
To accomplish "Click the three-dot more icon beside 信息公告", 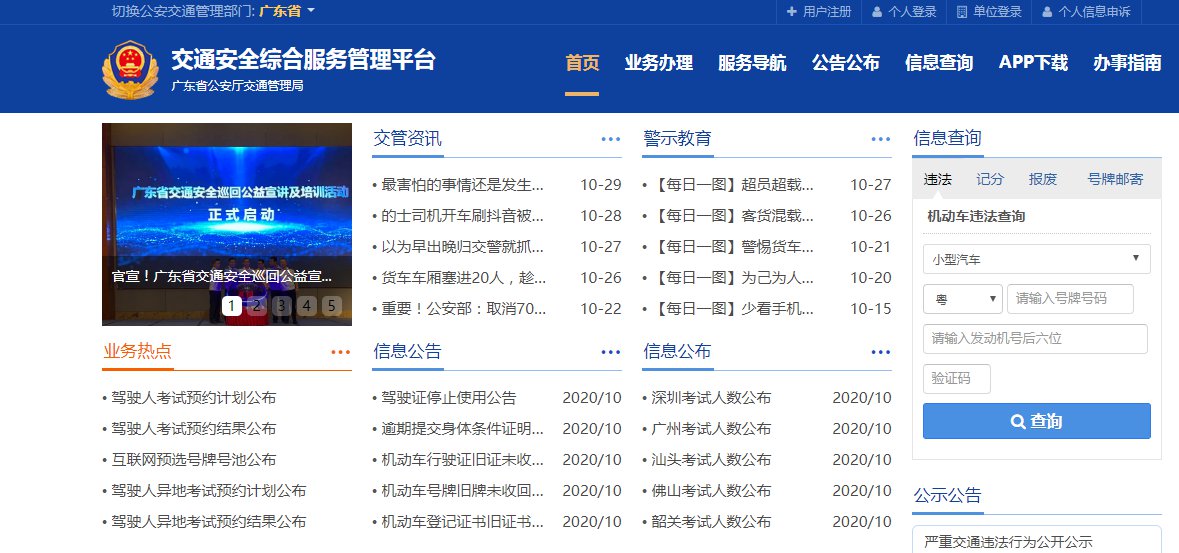I will [611, 352].
